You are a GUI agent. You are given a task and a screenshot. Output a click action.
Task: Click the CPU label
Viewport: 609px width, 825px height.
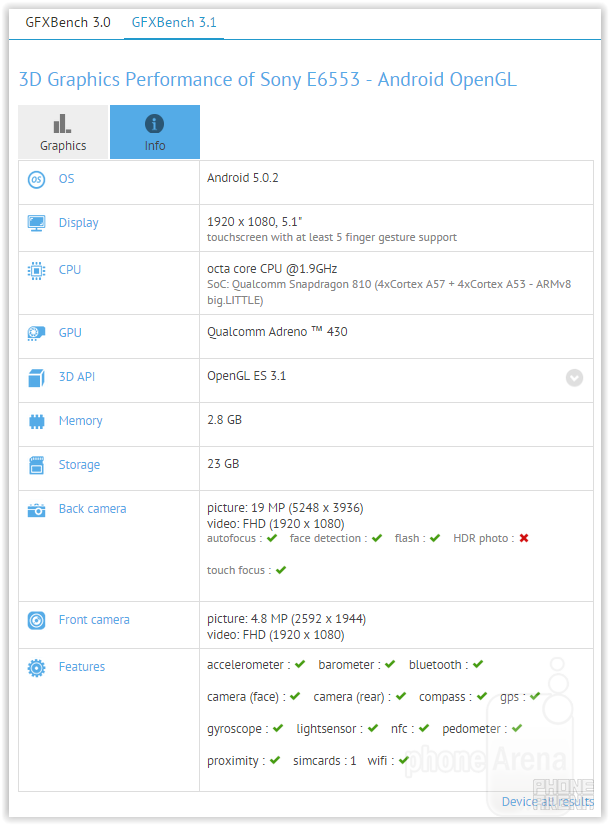[x=69, y=270]
